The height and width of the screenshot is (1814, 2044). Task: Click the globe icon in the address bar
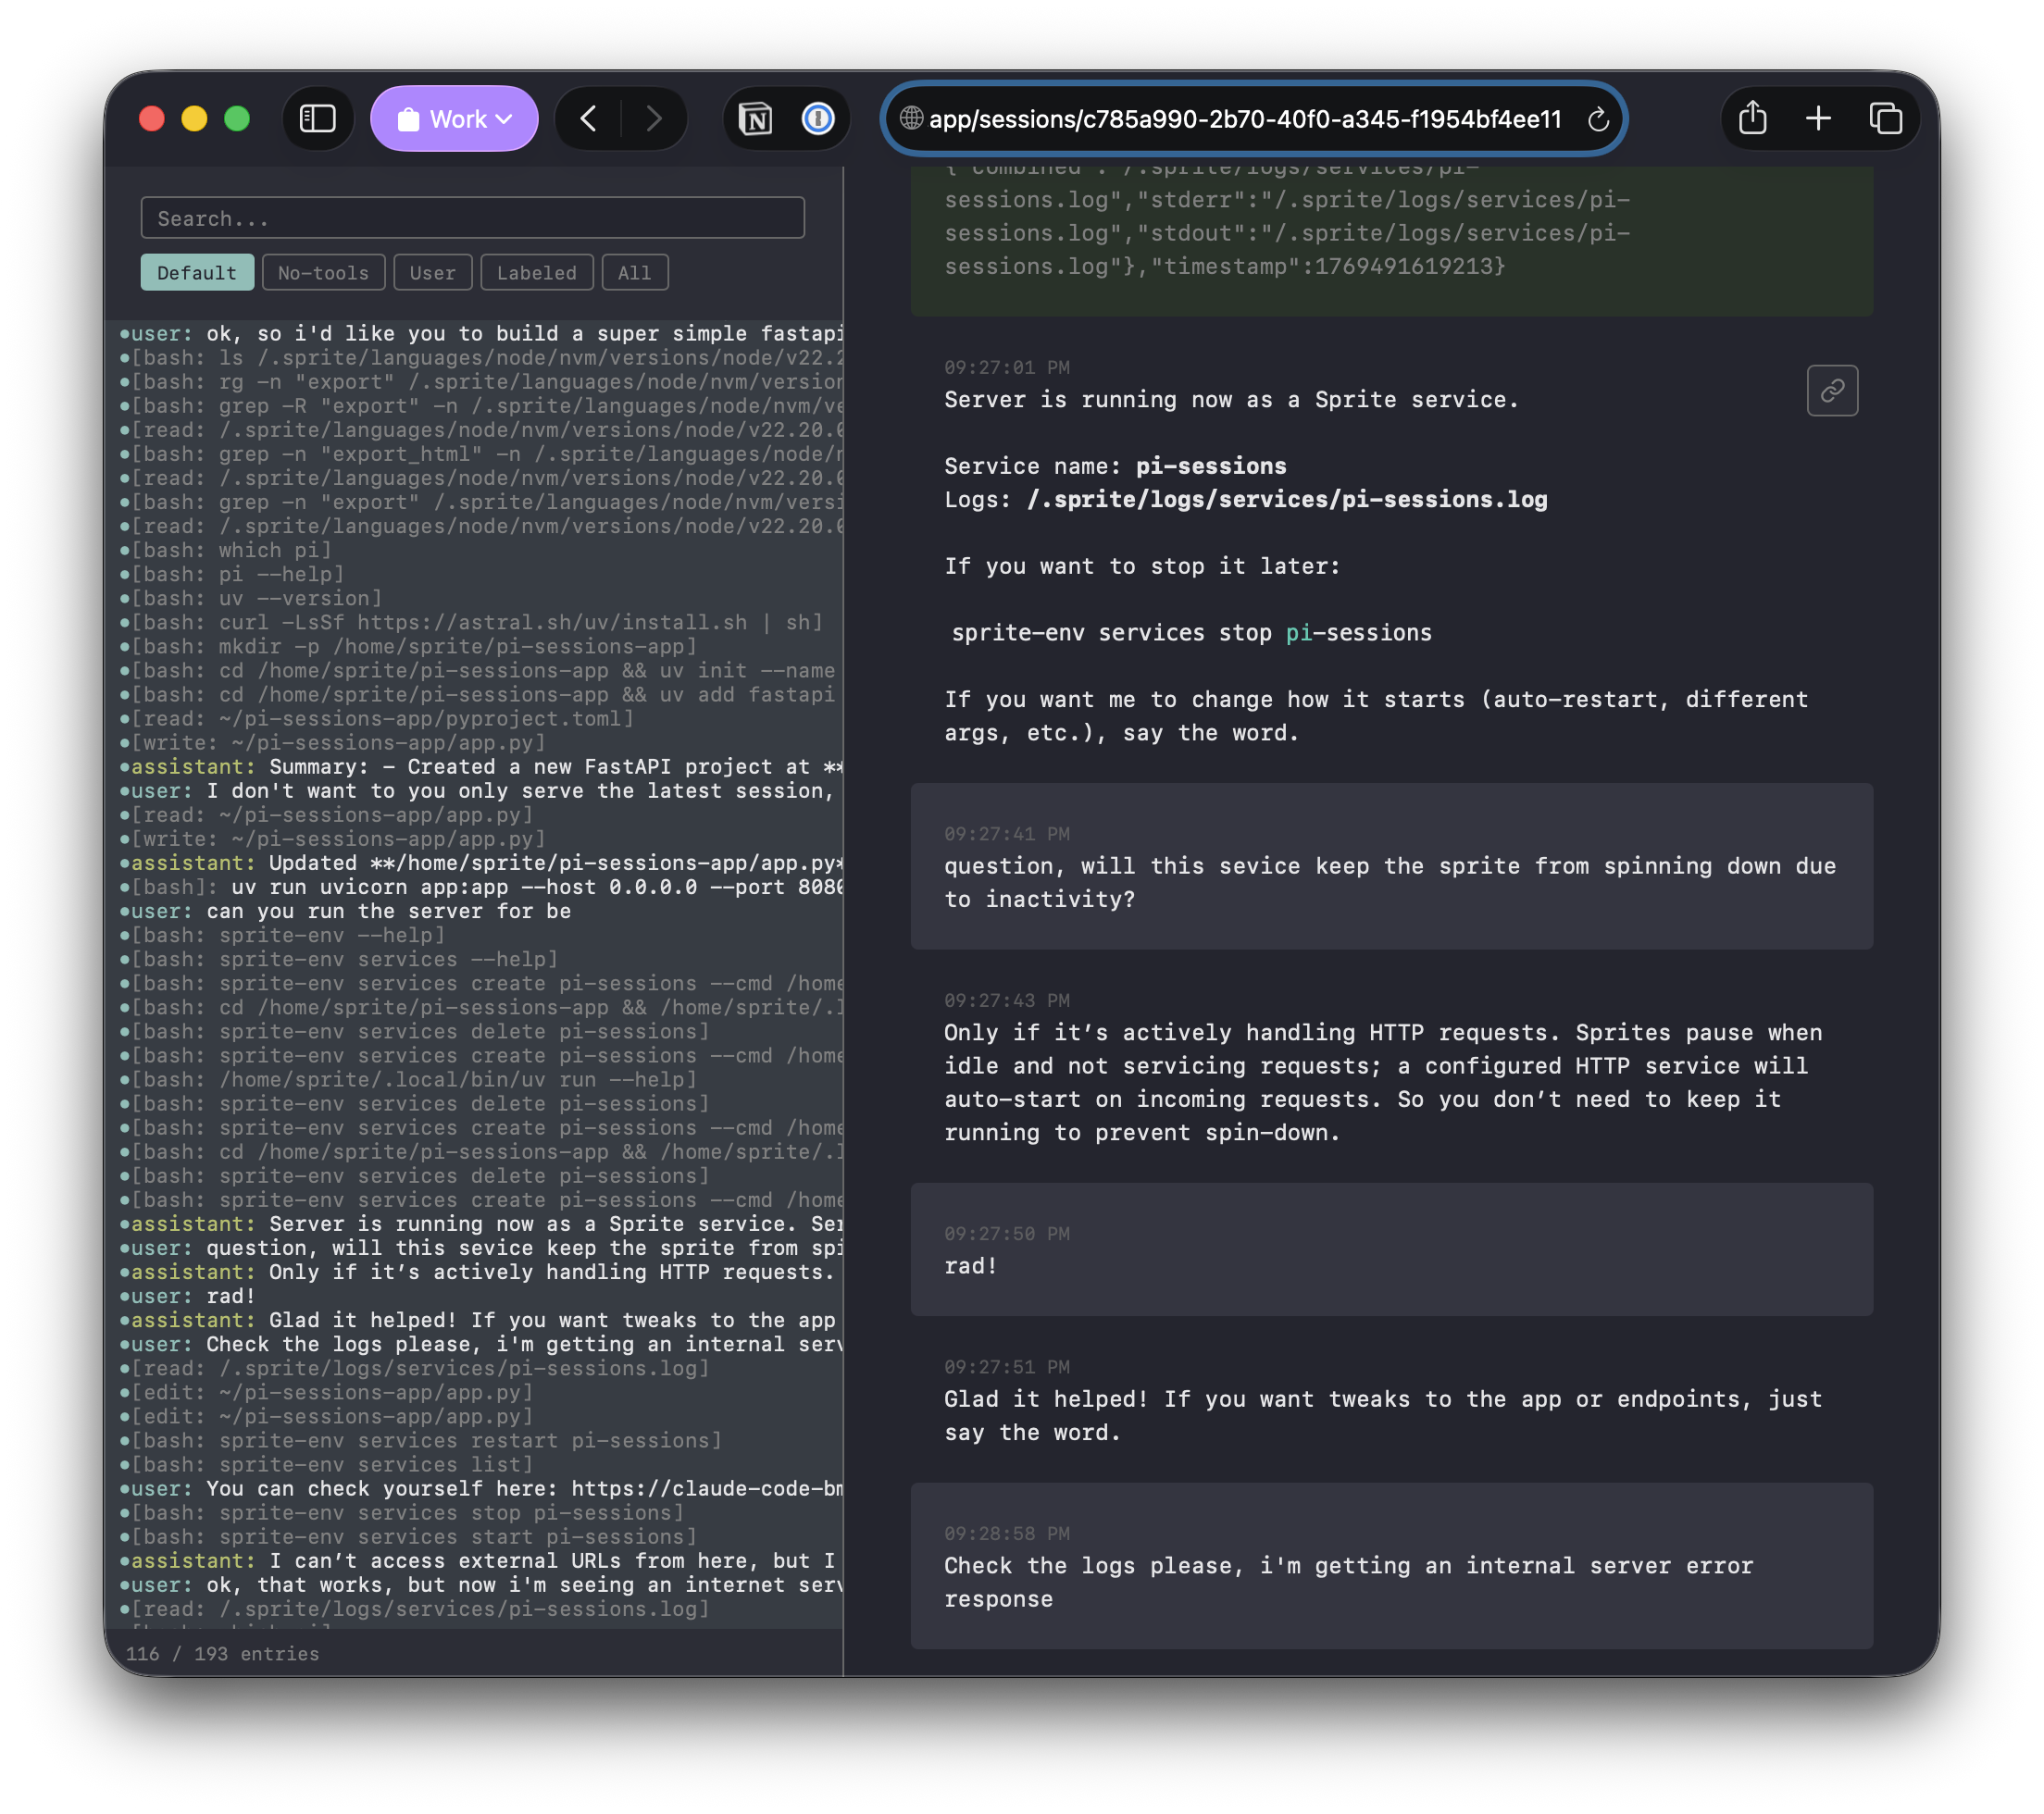(910, 119)
